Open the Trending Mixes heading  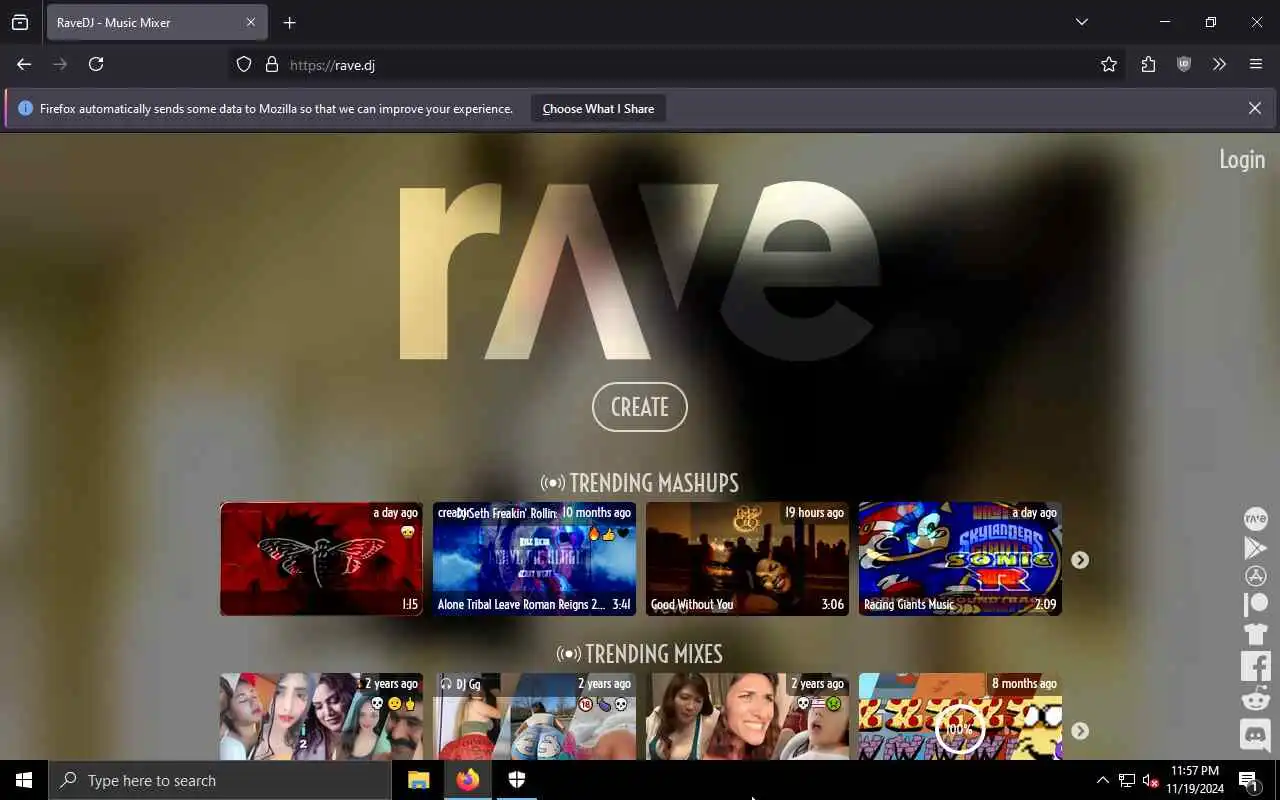(640, 654)
